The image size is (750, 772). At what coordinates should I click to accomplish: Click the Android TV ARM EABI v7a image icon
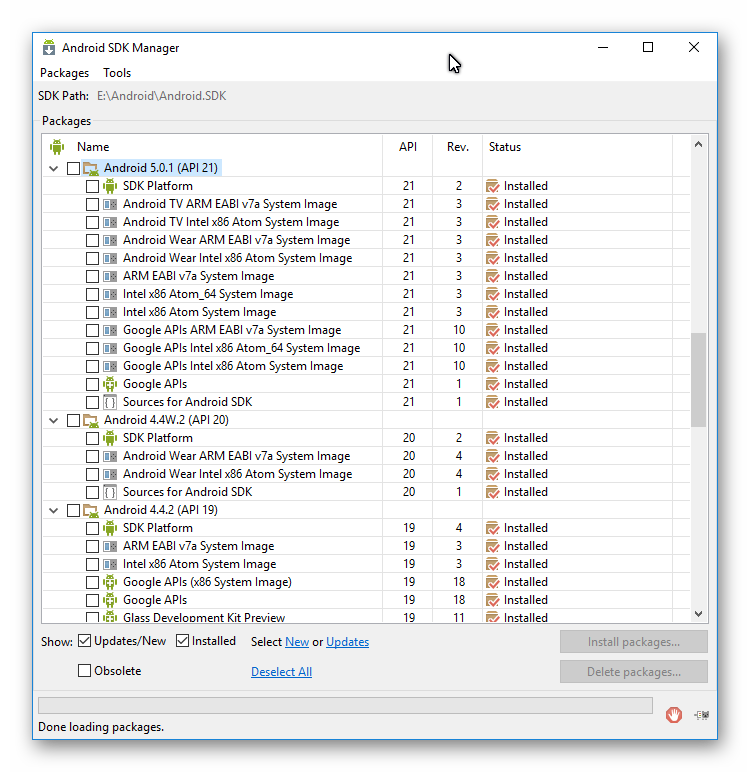click(110, 204)
